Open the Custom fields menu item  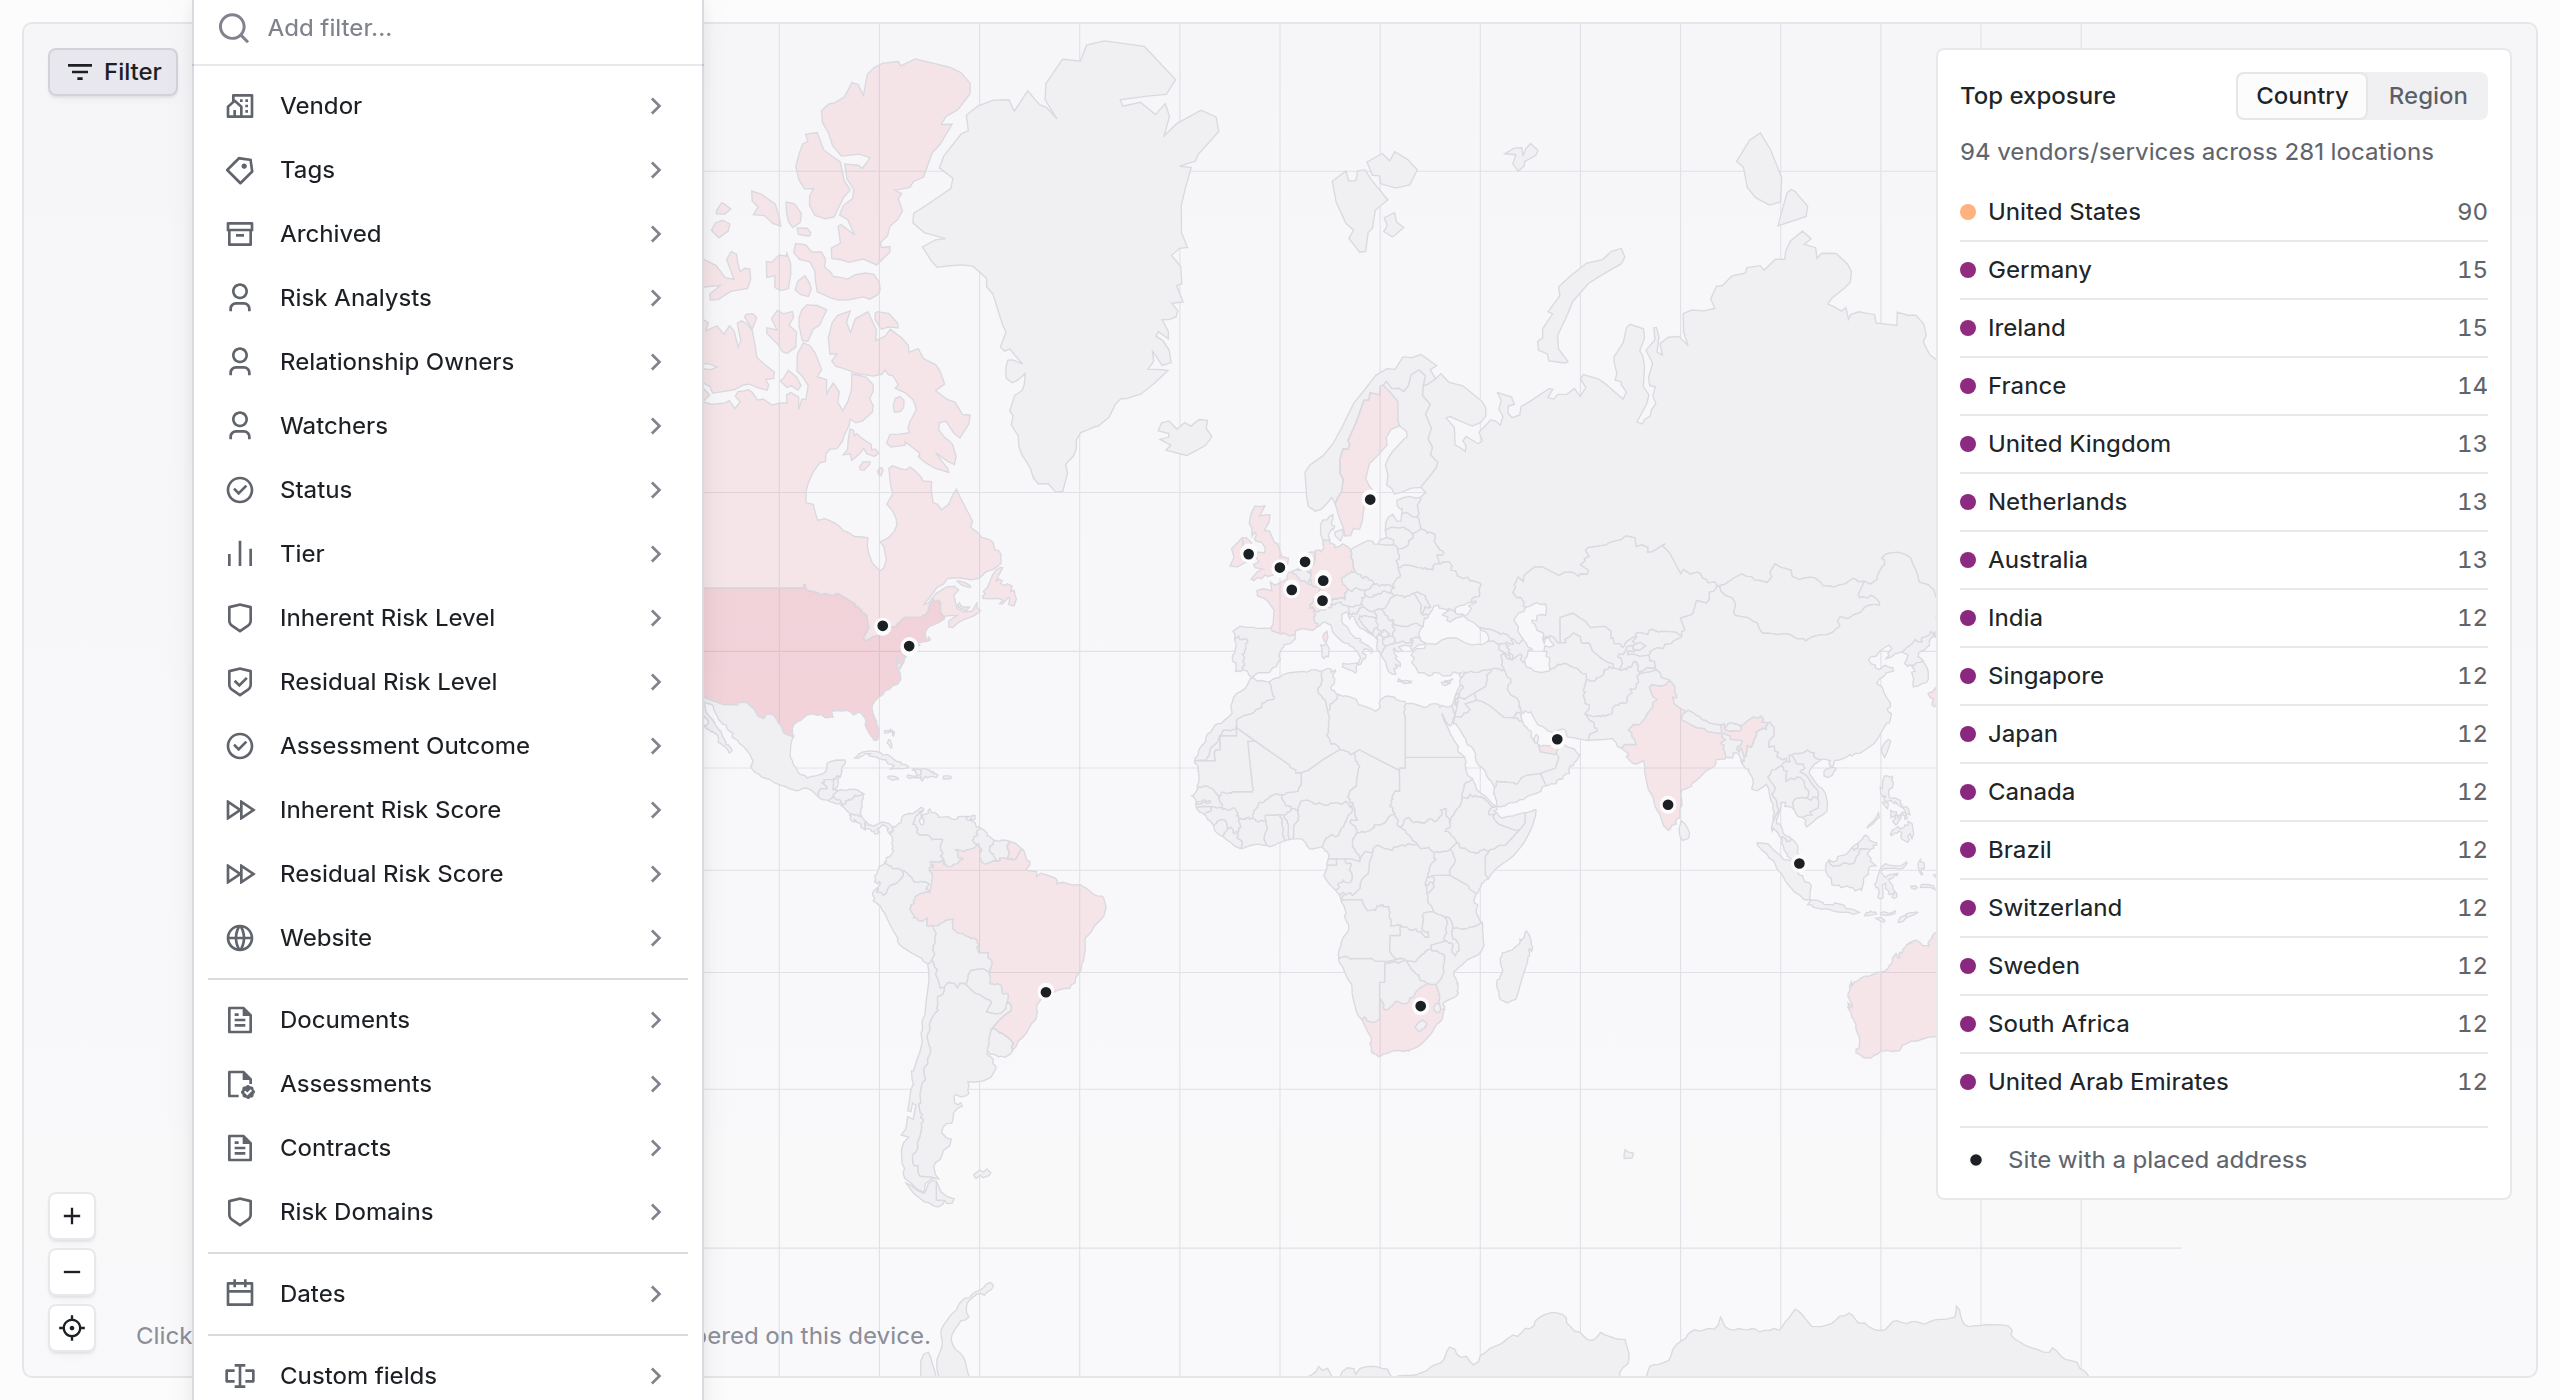tap(448, 1376)
